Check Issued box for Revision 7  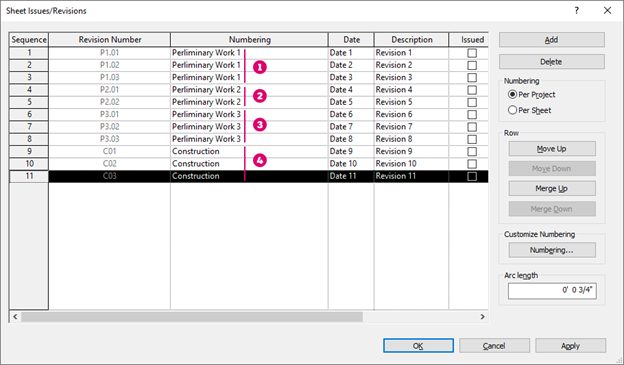click(472, 127)
